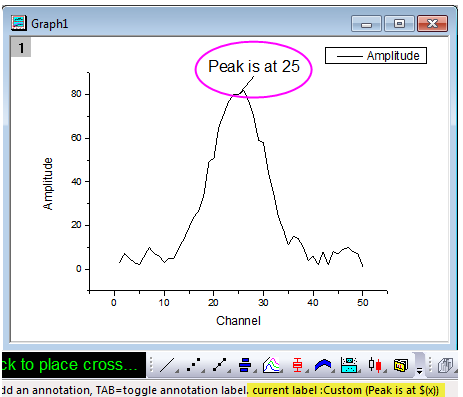Open the multi-curve plot icon
The image size is (463, 397).
(x=271, y=365)
